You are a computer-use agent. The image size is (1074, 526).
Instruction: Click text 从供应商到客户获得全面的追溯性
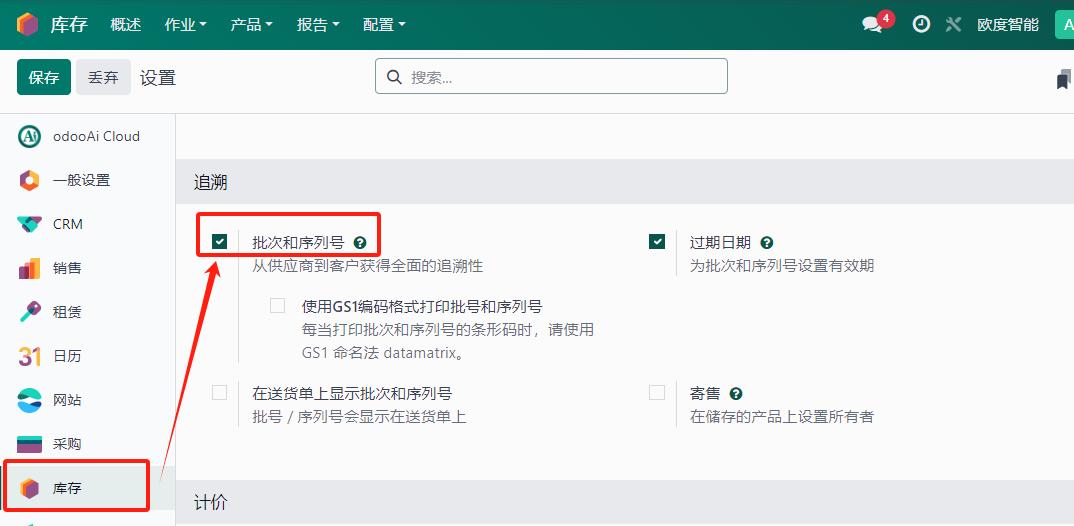pos(368,266)
